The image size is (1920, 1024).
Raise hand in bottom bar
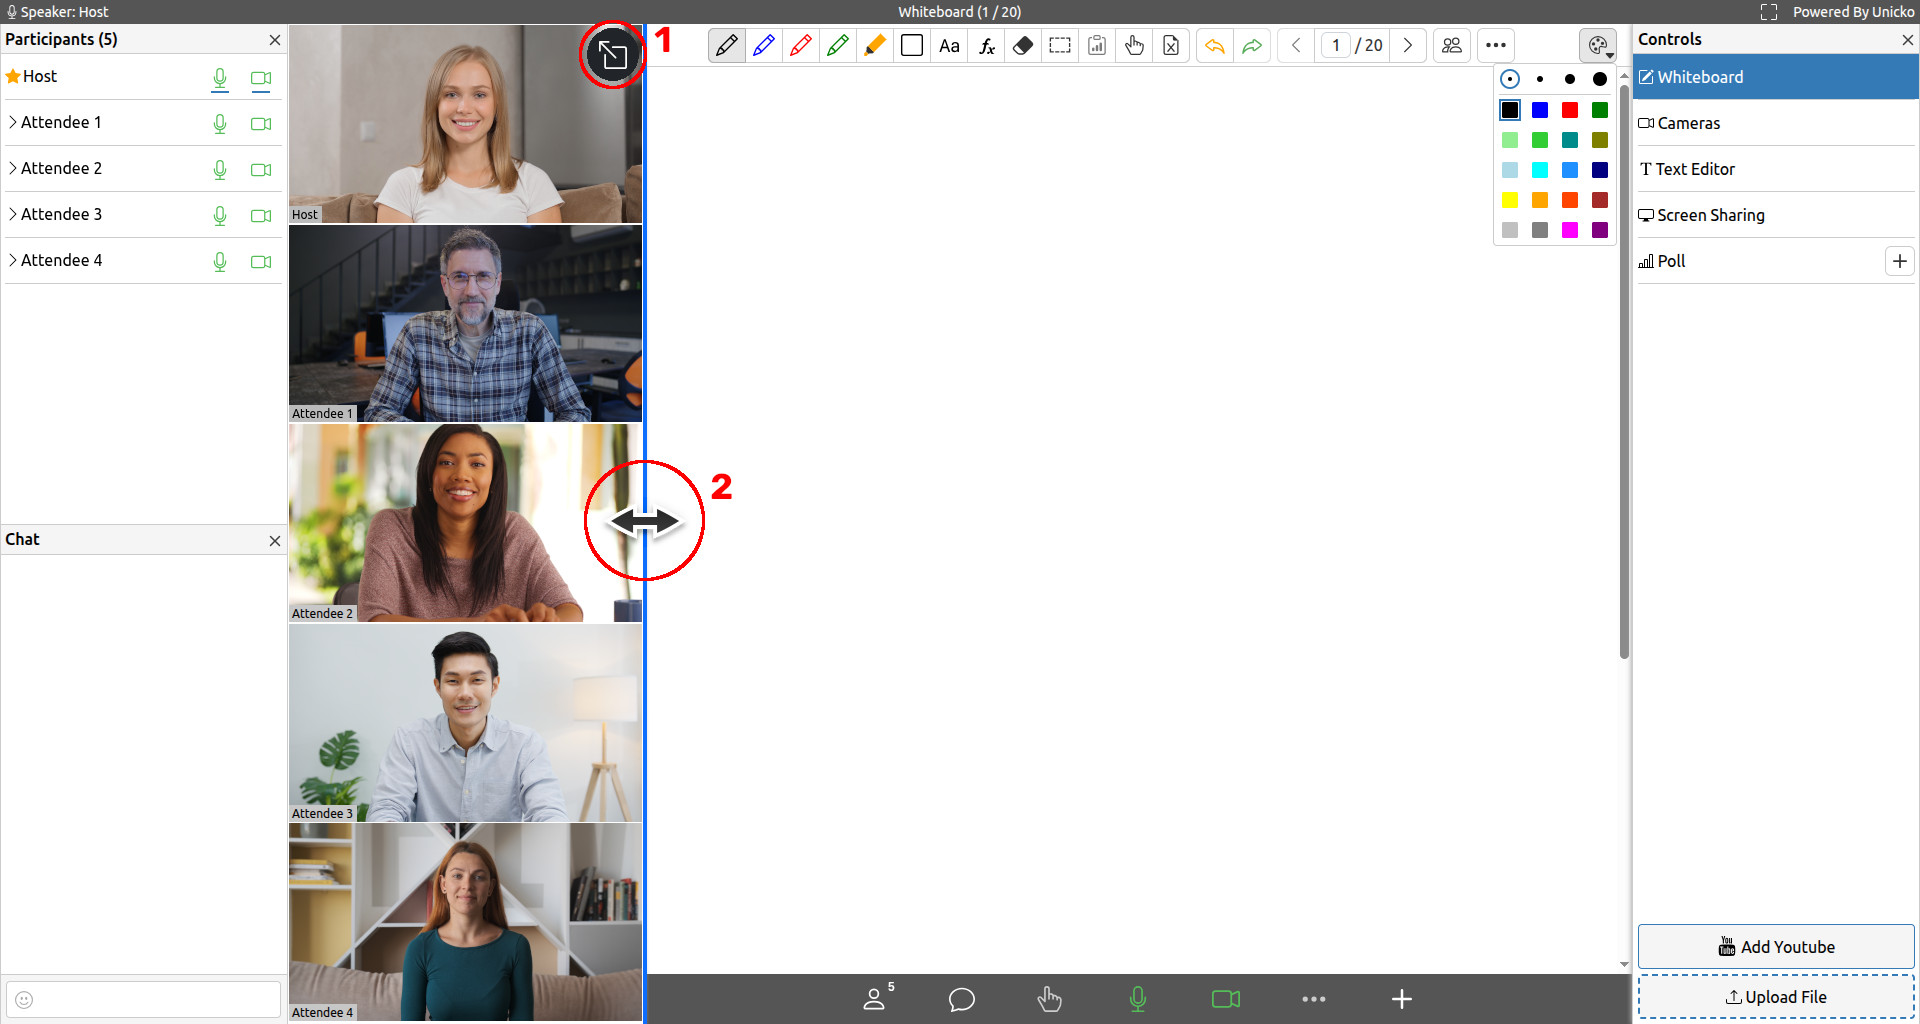click(x=1049, y=999)
